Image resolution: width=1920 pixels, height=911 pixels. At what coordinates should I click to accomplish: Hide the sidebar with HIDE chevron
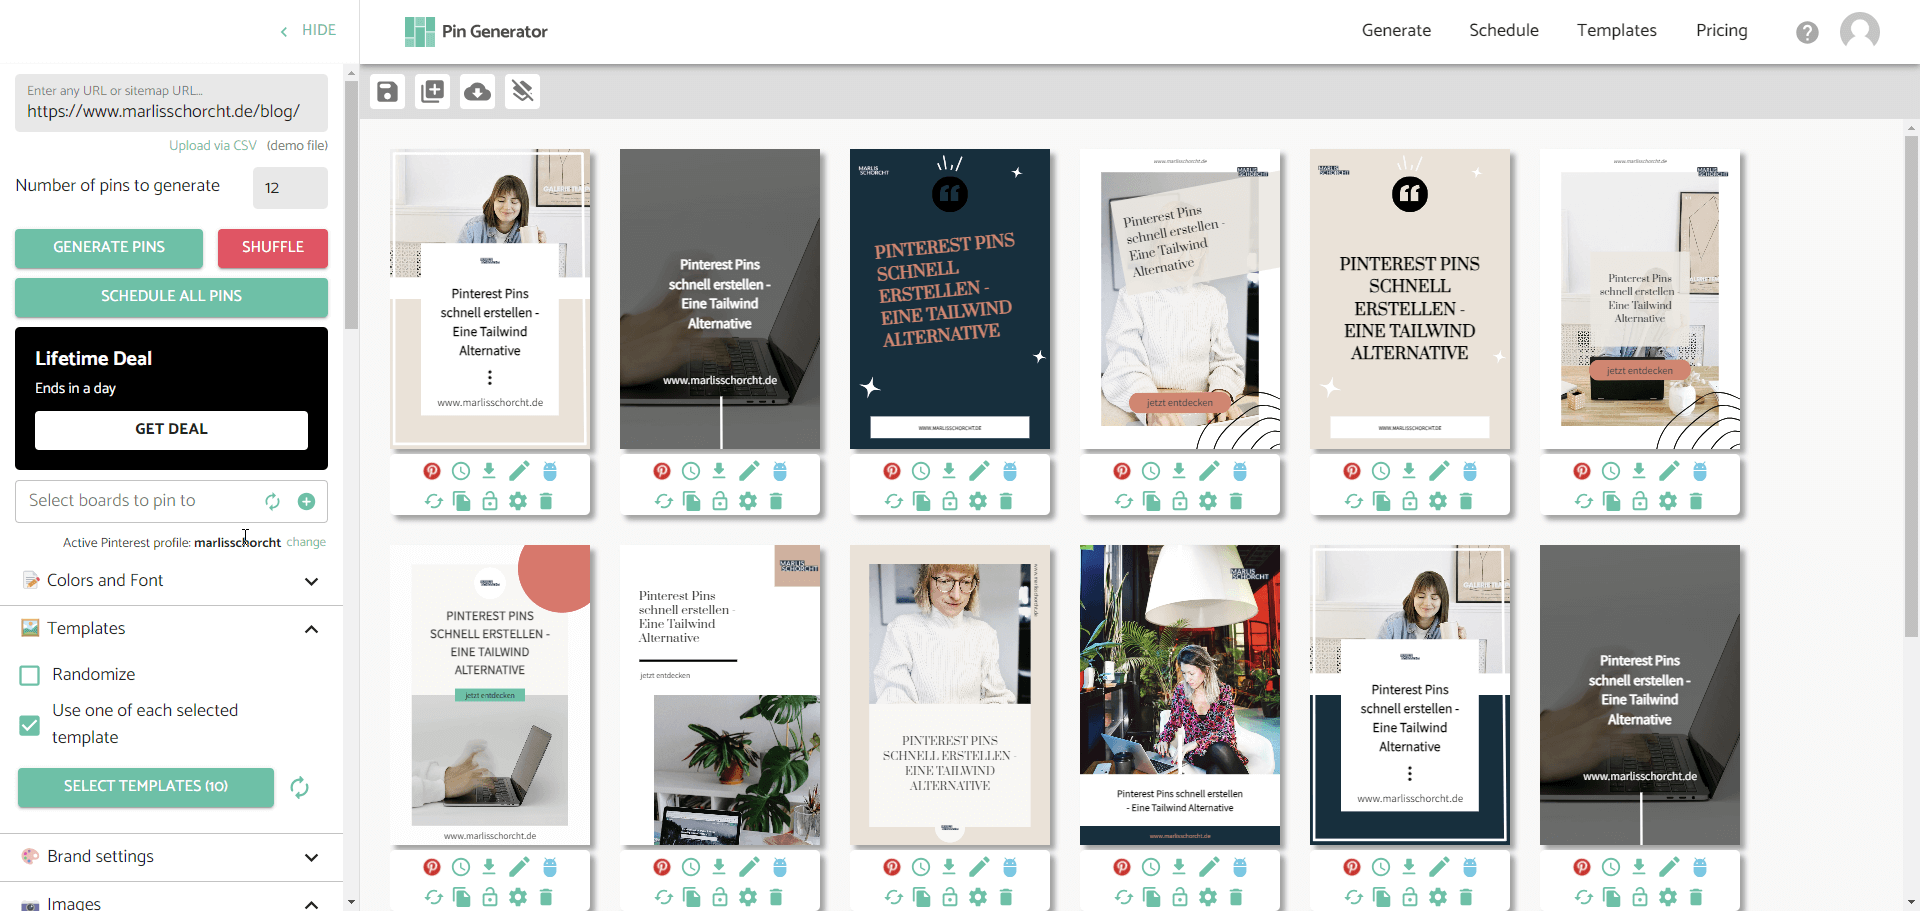(x=308, y=30)
